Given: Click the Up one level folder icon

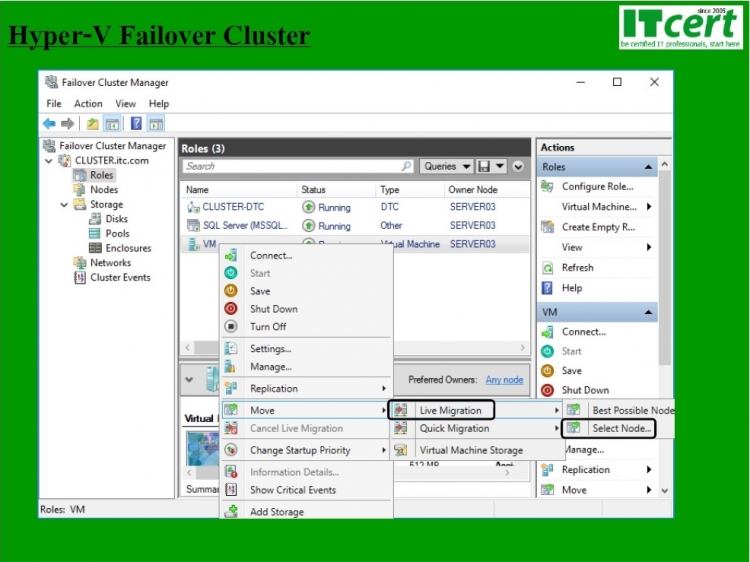Looking at the screenshot, I should coord(92,124).
